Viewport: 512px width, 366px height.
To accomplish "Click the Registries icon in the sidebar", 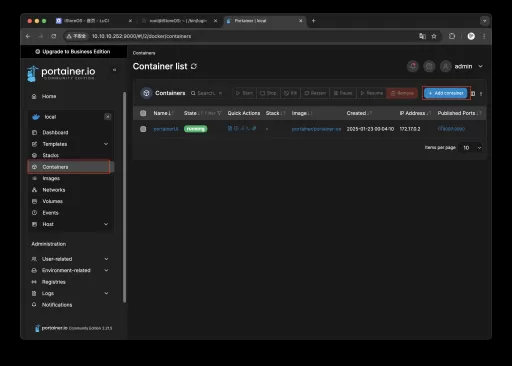I will [34, 282].
